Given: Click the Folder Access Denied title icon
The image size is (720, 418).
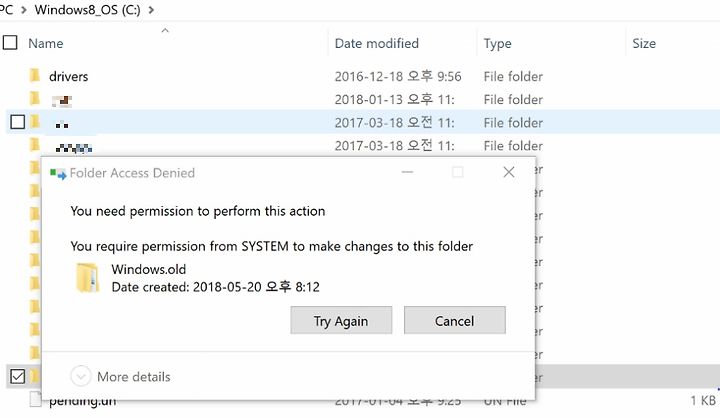Looking at the screenshot, I should [58, 174].
